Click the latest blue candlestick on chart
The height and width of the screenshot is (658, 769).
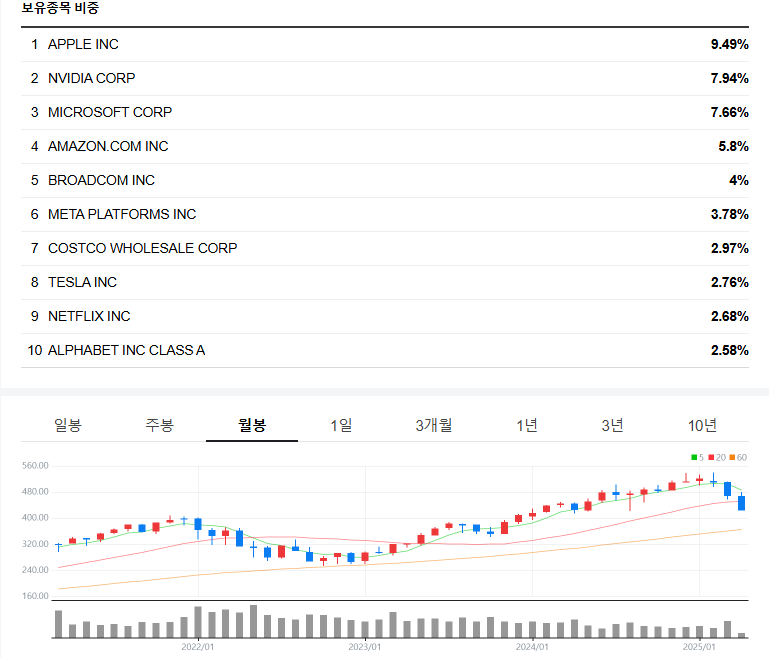click(742, 503)
